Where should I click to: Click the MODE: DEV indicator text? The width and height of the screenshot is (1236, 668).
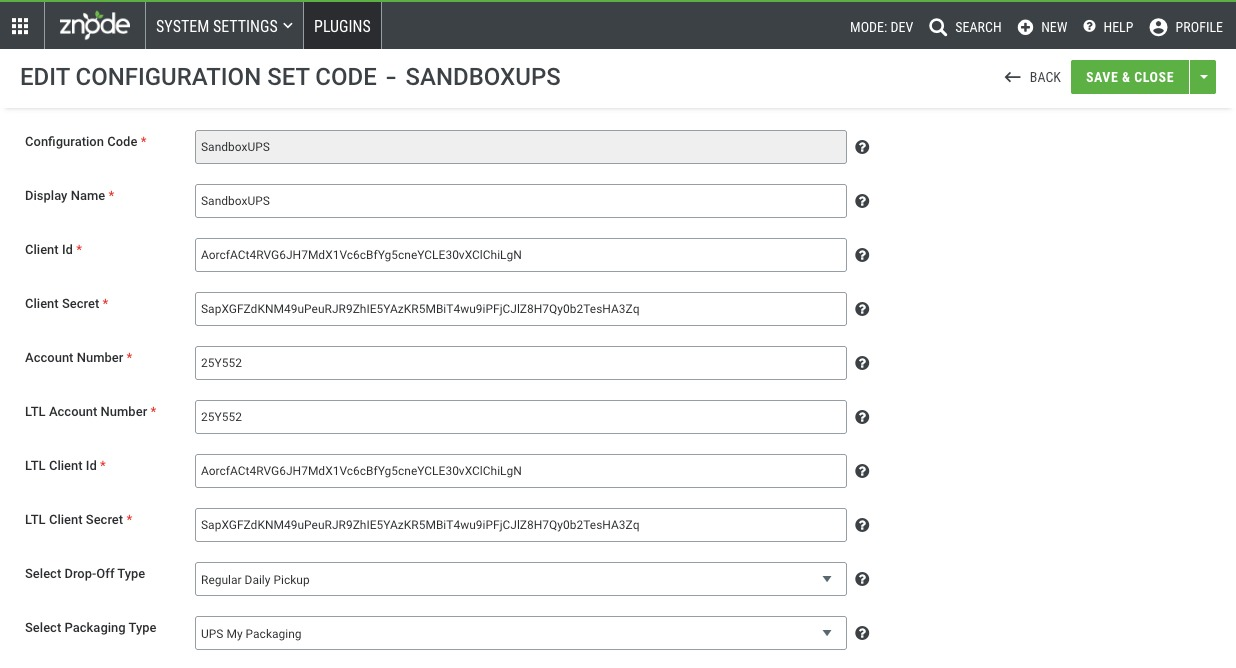[881, 28]
